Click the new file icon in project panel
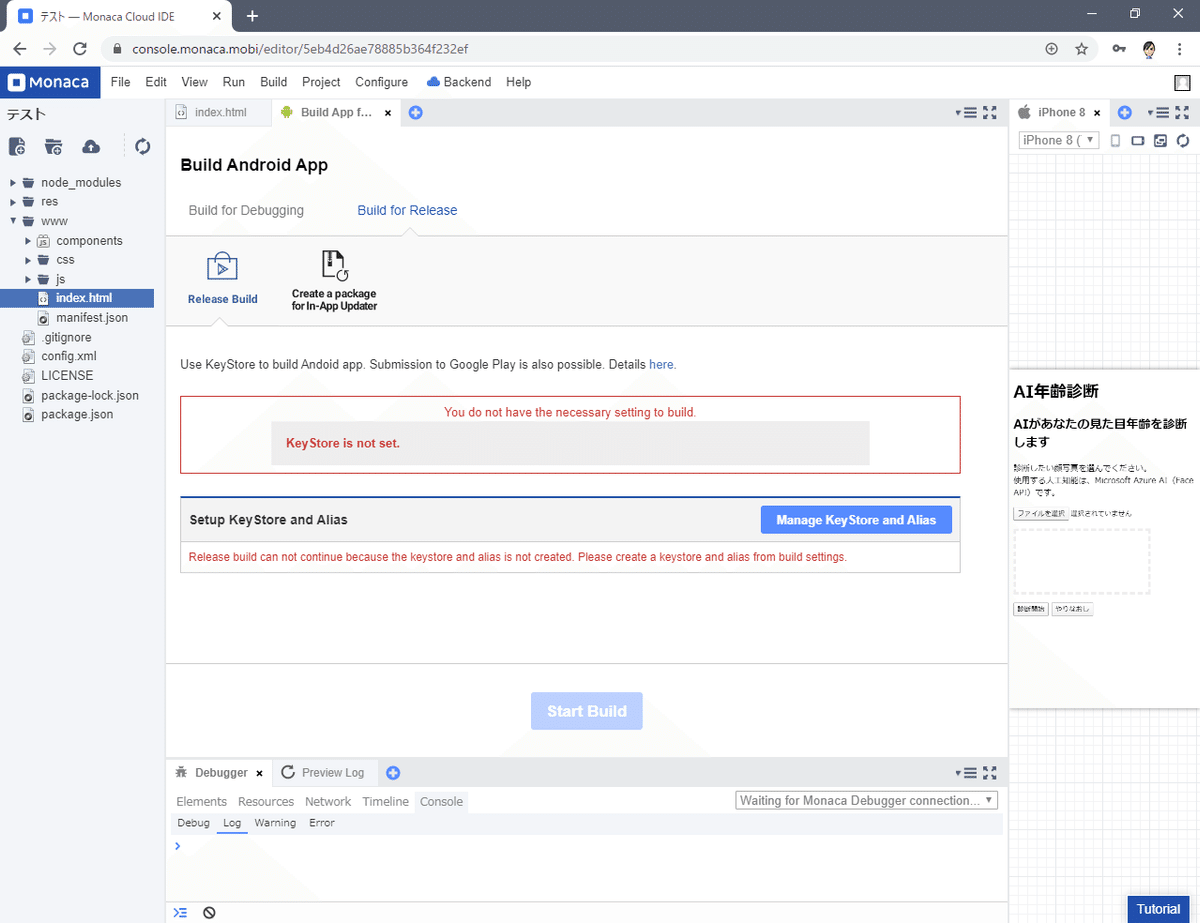1200x923 pixels. tap(17, 147)
